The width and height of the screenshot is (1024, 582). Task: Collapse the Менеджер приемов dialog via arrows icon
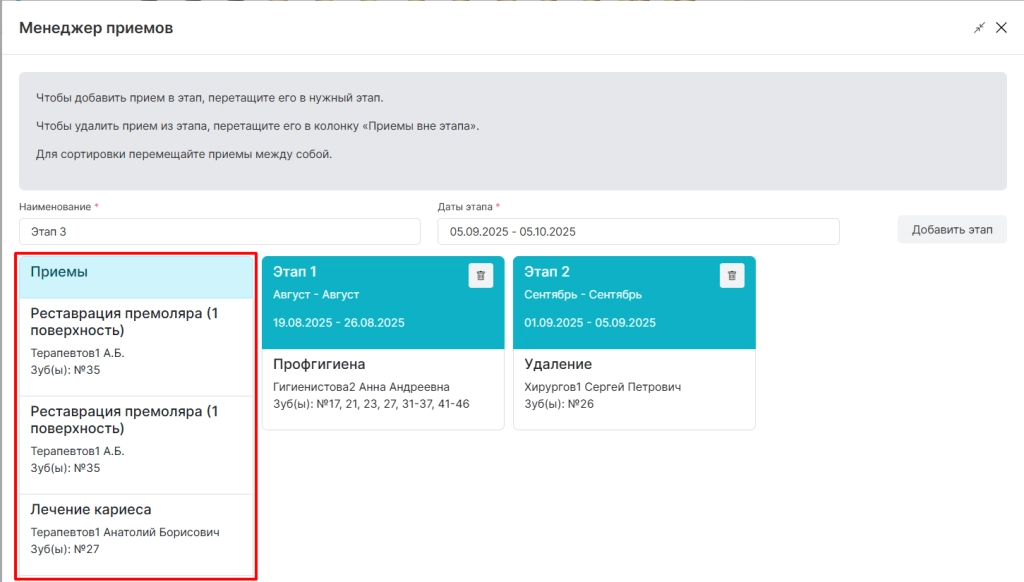pos(979,27)
